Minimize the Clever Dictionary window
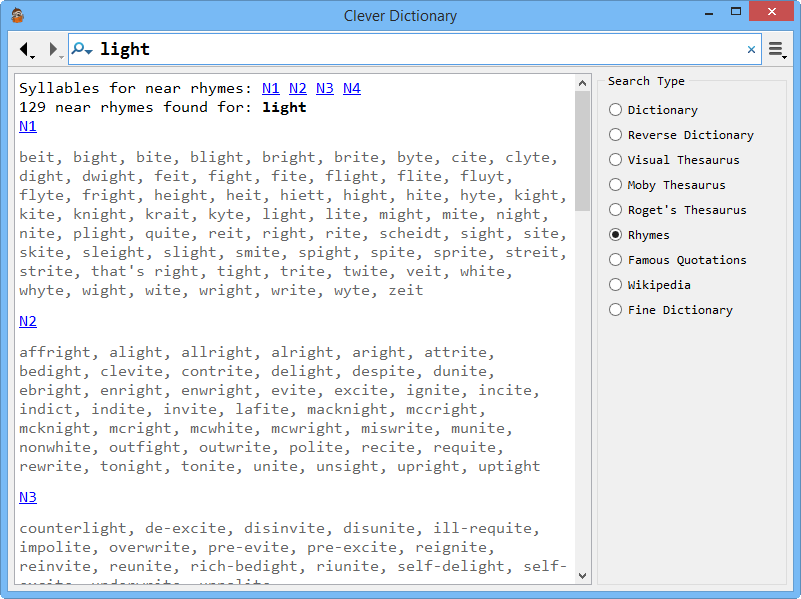 coord(709,12)
